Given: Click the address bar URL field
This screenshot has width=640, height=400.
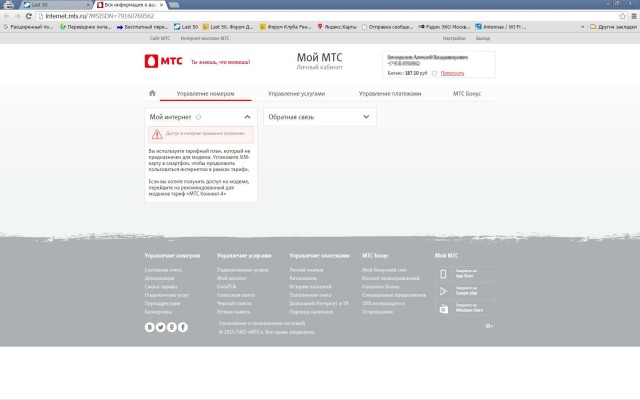Looking at the screenshot, I should [x=327, y=16].
